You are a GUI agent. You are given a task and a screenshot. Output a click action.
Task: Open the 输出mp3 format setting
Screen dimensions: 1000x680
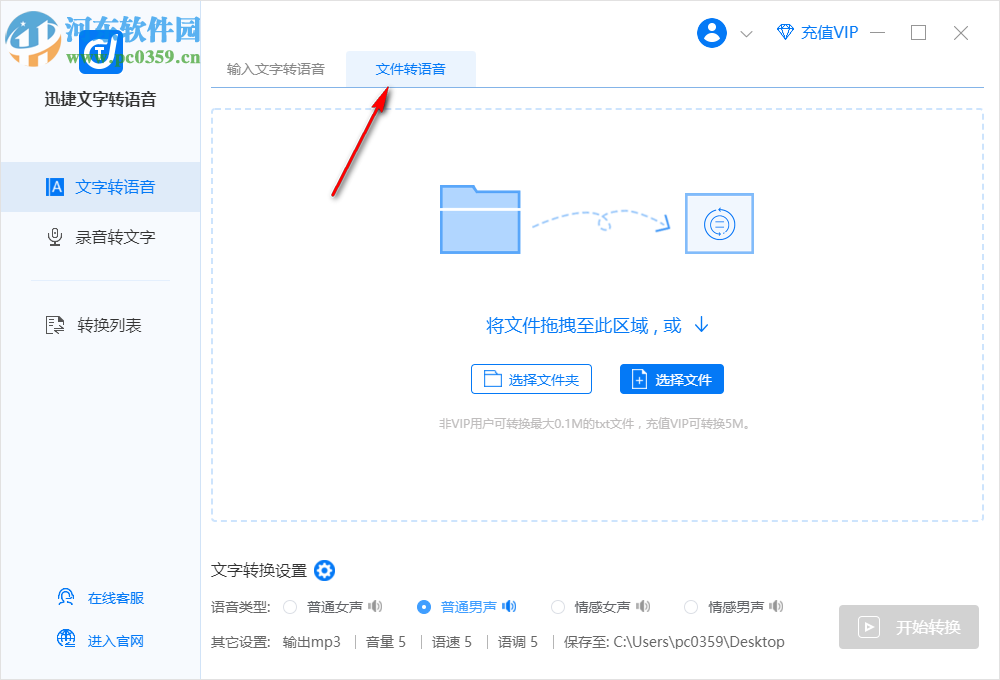313,642
